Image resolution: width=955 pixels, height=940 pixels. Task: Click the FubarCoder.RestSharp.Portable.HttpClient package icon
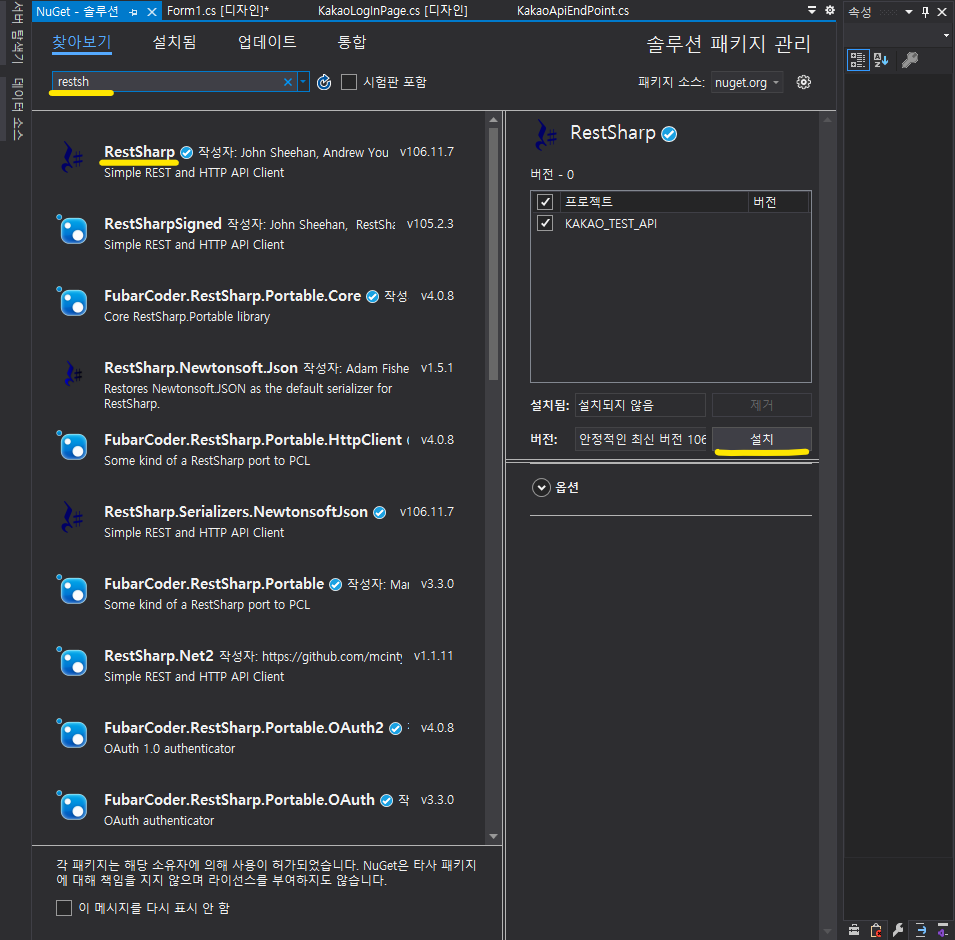(x=73, y=446)
